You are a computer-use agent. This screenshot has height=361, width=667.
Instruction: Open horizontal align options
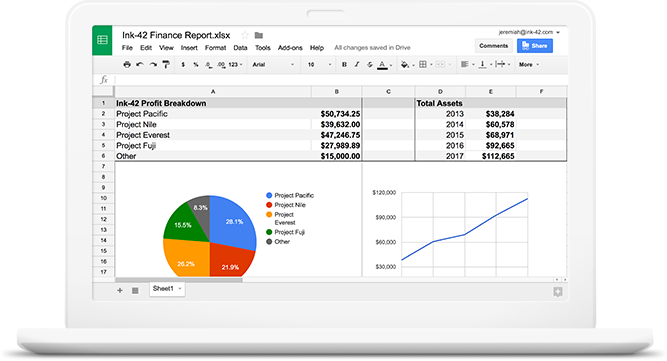pyautogui.click(x=465, y=65)
